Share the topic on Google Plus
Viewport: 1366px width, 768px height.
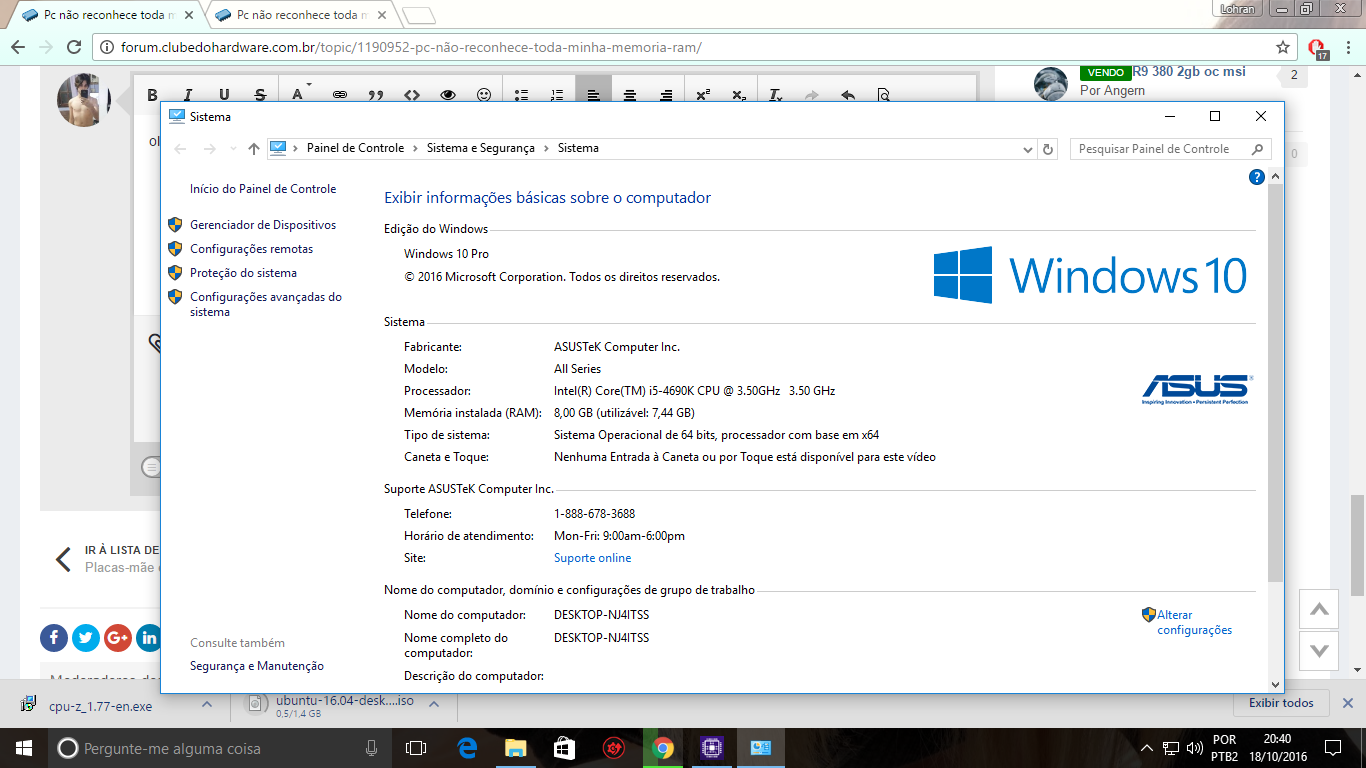coord(118,637)
